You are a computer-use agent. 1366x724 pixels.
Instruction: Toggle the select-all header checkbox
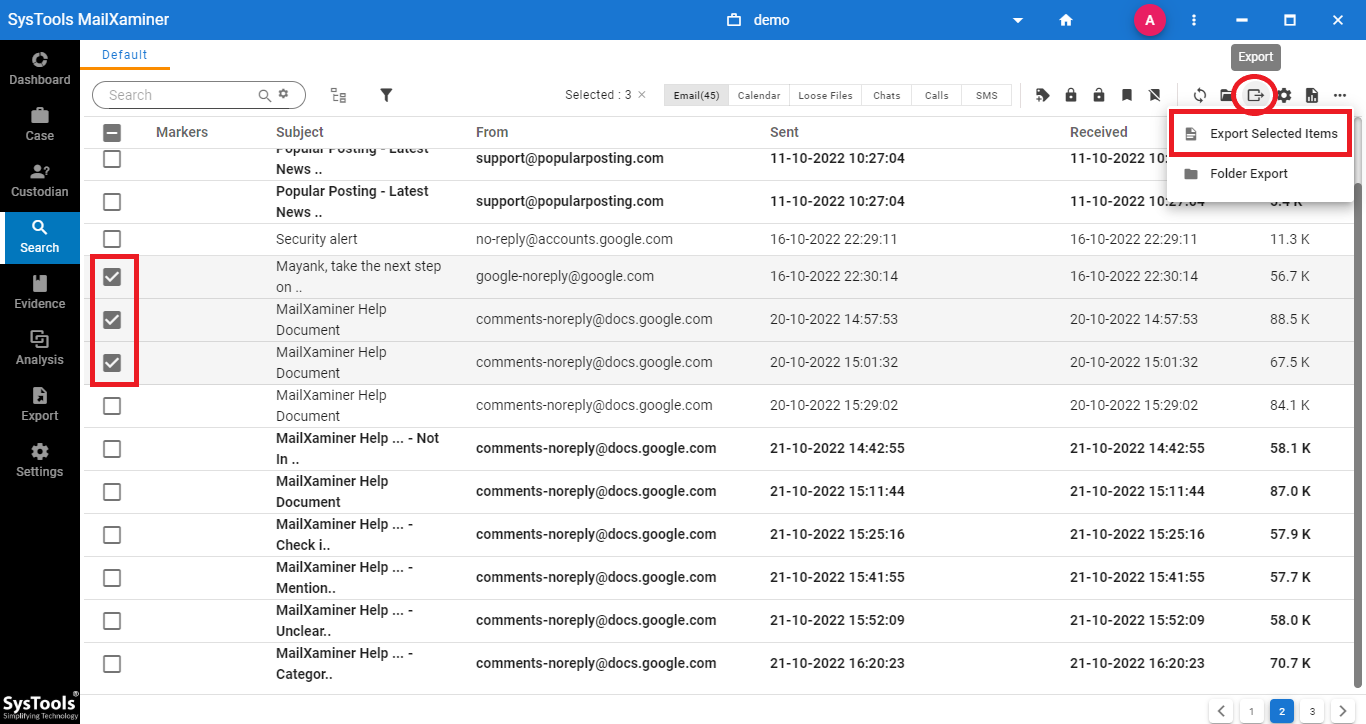coord(112,132)
